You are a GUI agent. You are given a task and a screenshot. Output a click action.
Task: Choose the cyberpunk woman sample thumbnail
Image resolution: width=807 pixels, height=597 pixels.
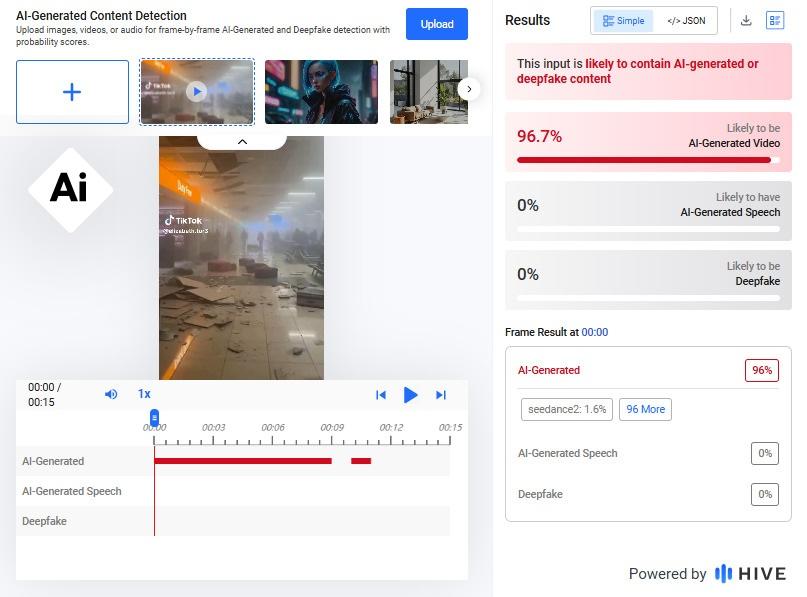coord(321,92)
